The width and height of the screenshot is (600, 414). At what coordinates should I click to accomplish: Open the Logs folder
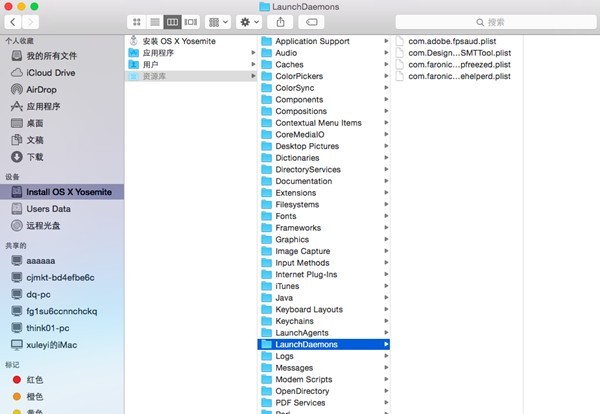[x=324, y=356]
